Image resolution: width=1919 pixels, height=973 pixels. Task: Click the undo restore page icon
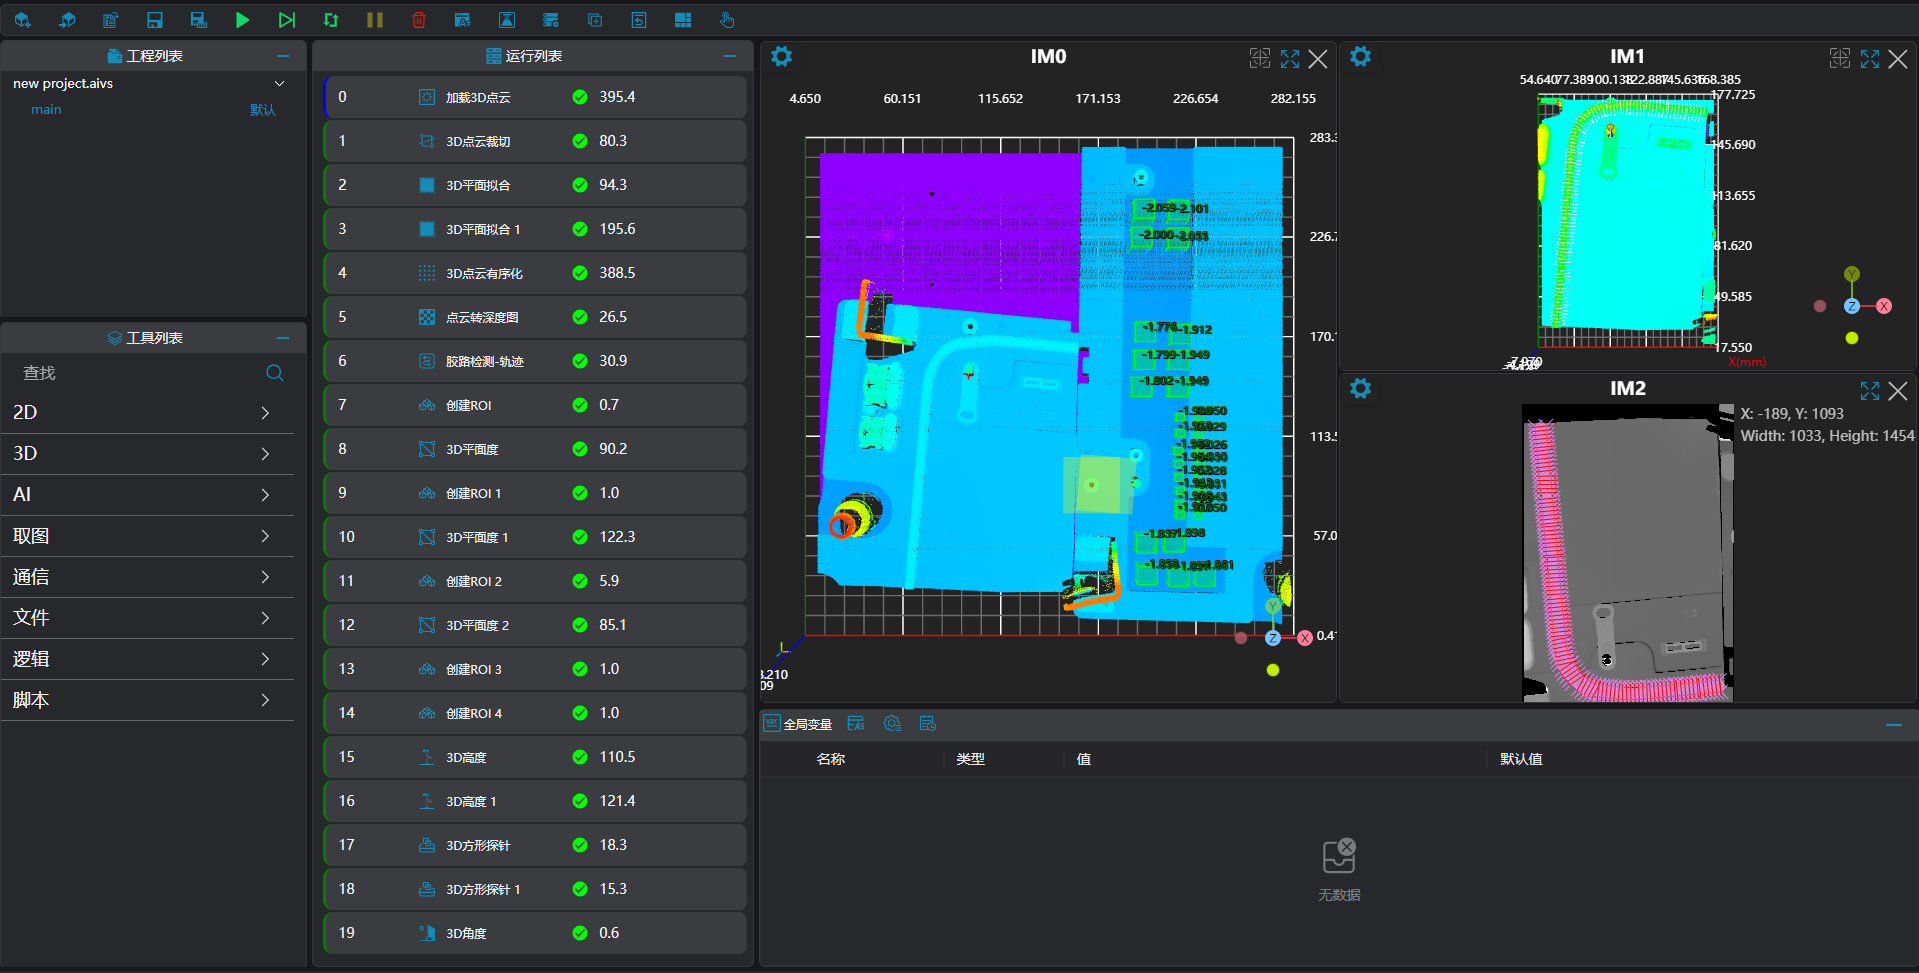(639, 20)
